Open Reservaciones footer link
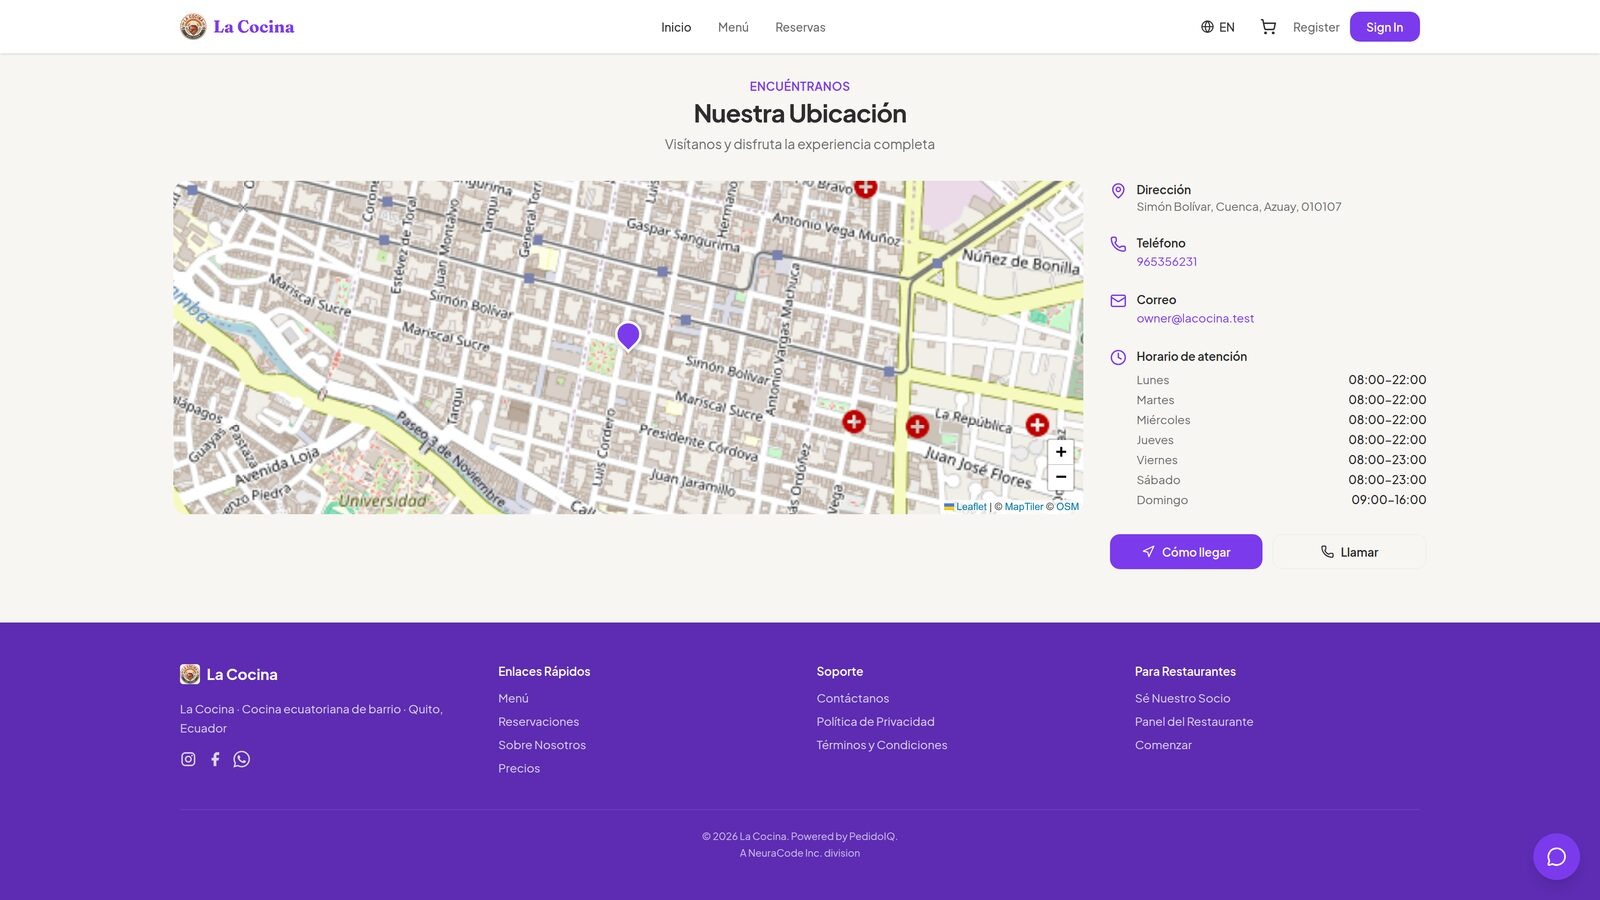 click(x=538, y=722)
